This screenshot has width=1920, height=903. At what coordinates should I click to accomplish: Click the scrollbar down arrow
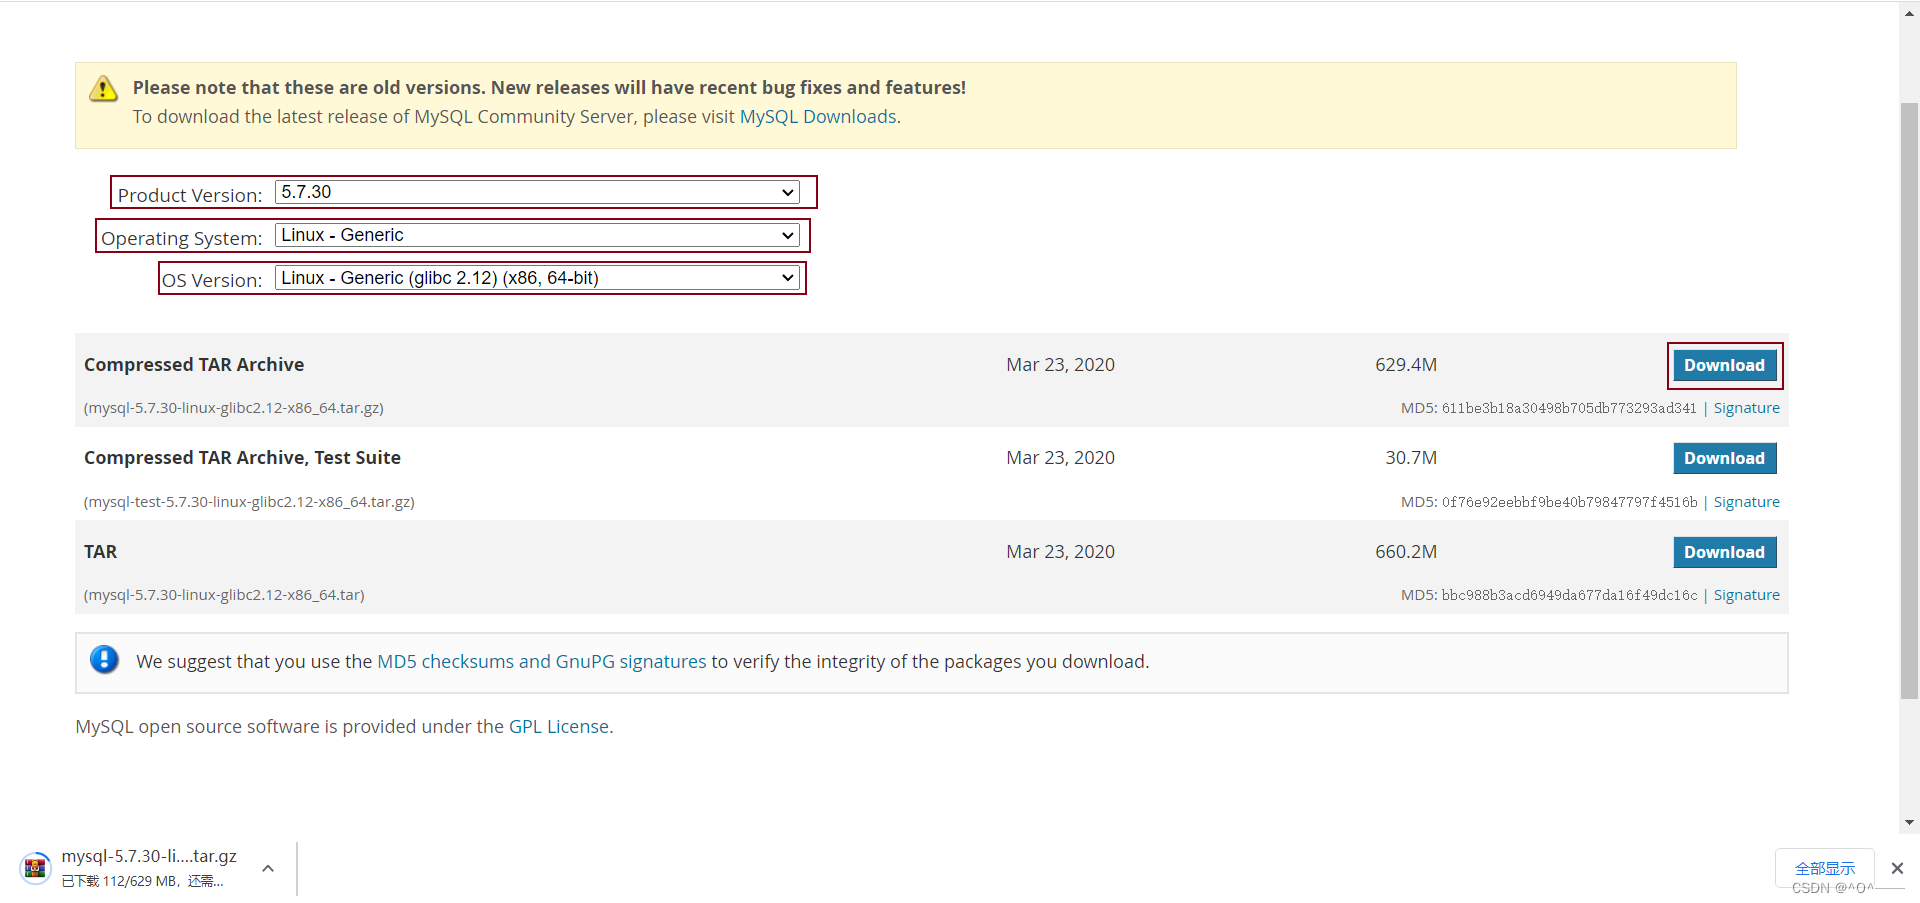(1910, 823)
